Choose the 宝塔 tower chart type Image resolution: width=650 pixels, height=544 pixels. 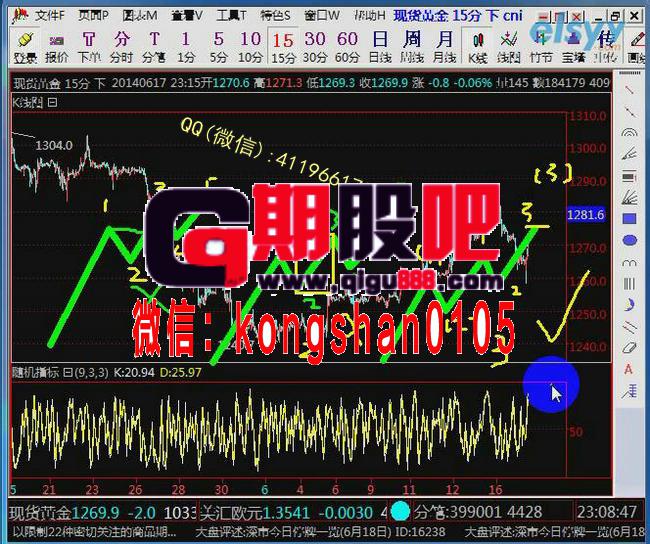coord(574,48)
